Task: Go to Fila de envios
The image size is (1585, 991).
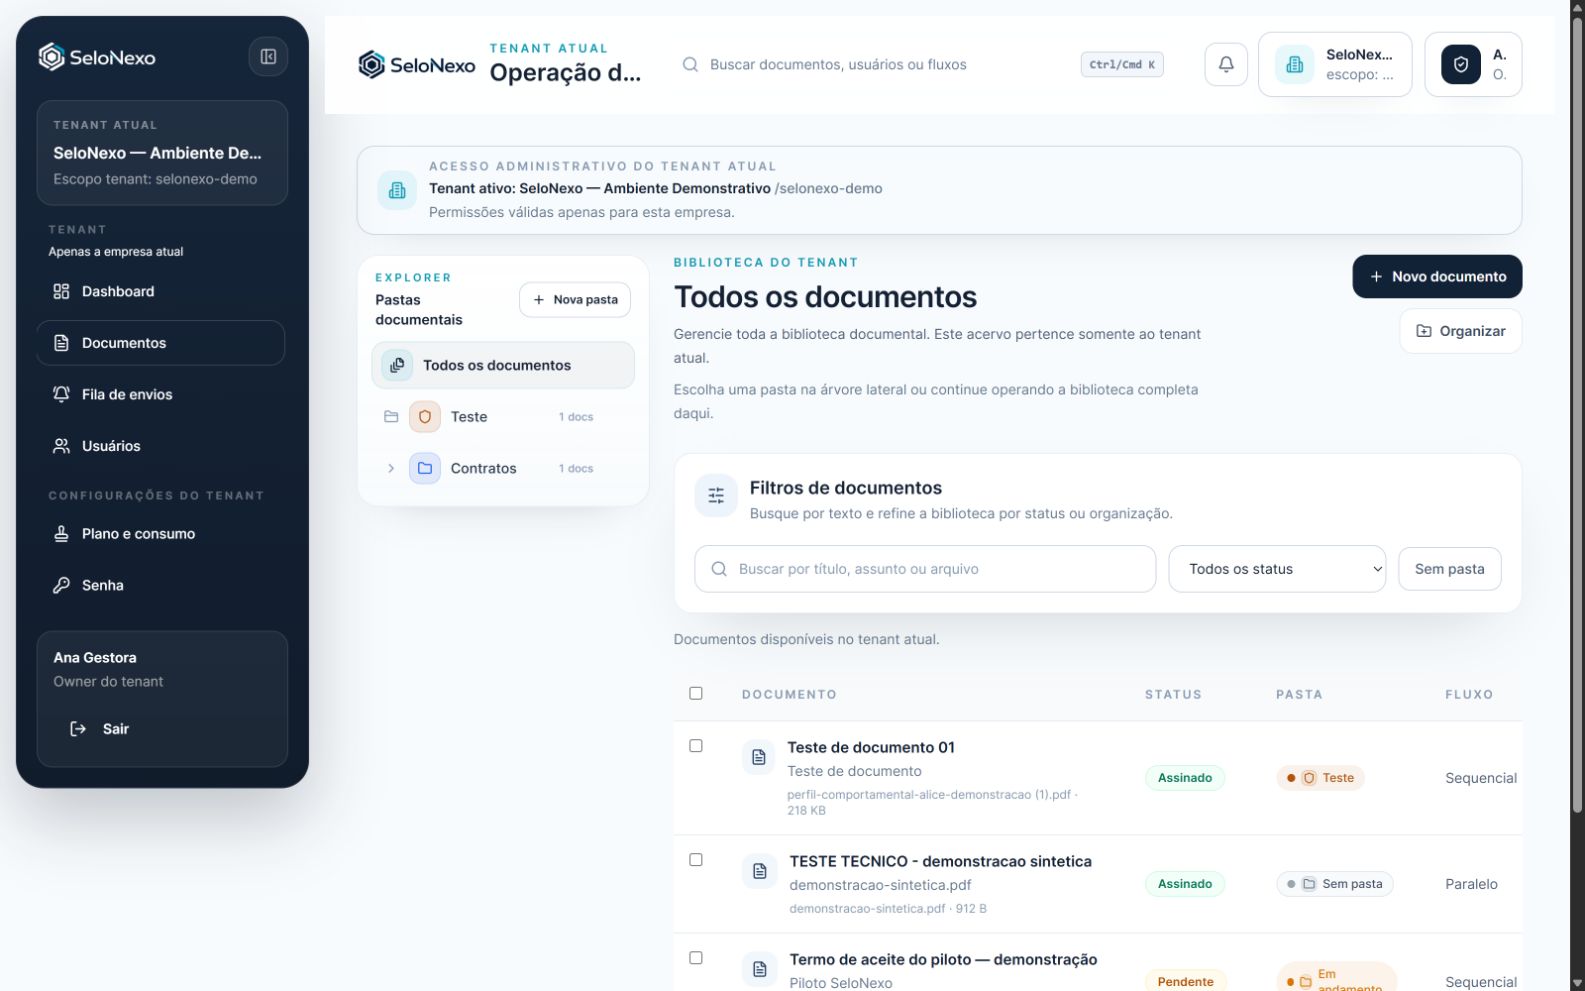Action: coord(161,394)
